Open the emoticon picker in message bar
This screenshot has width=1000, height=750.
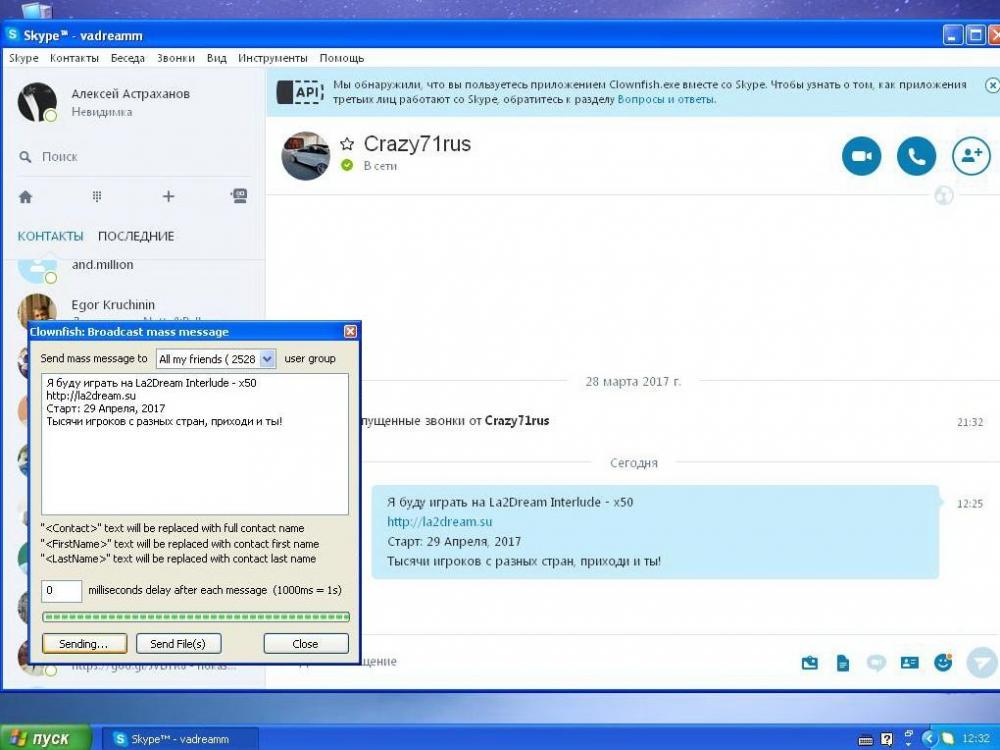942,662
